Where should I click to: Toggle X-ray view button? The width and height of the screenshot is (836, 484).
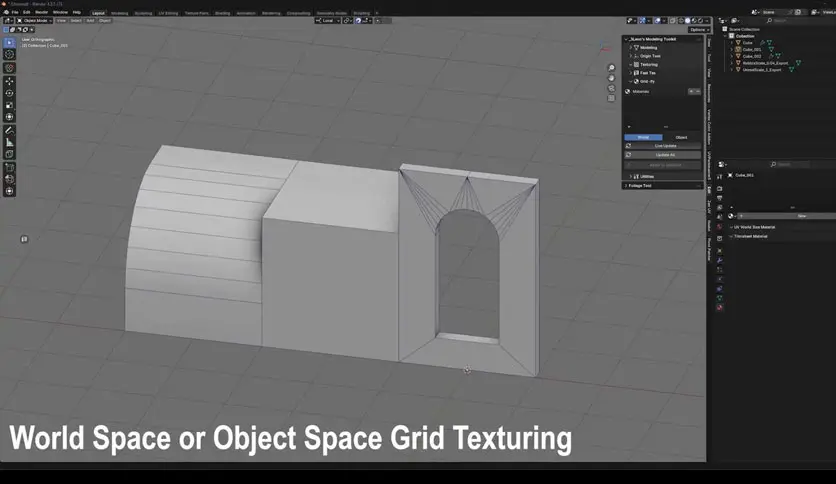pyautogui.click(x=673, y=21)
